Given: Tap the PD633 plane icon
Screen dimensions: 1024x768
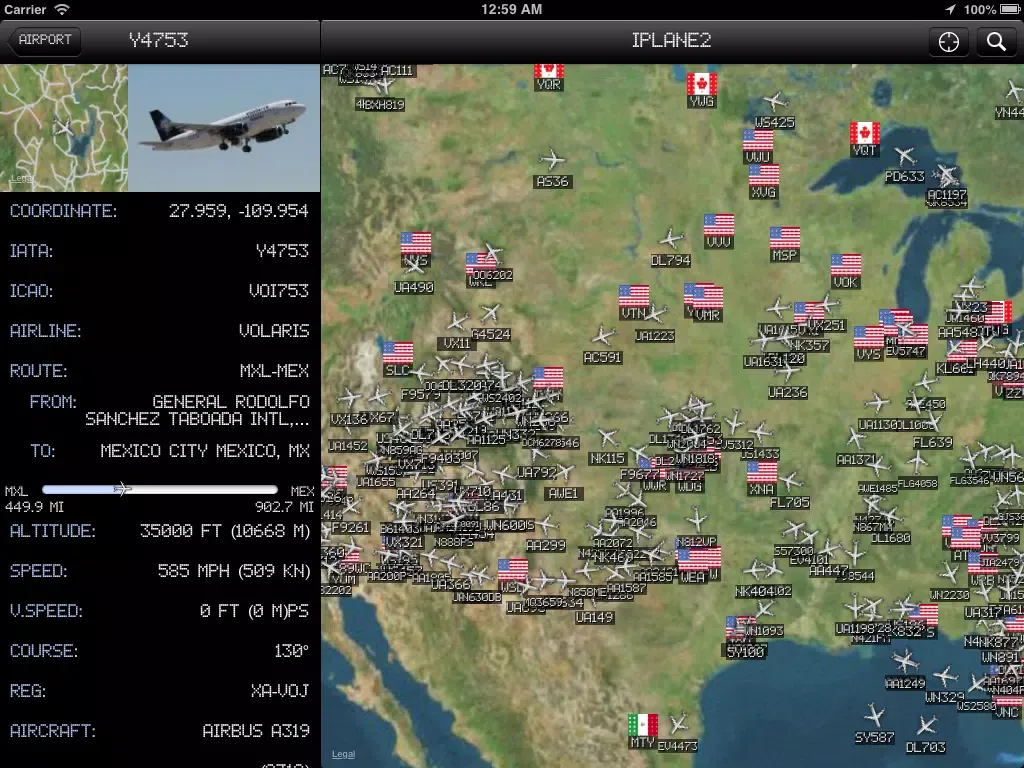Looking at the screenshot, I should tap(905, 155).
